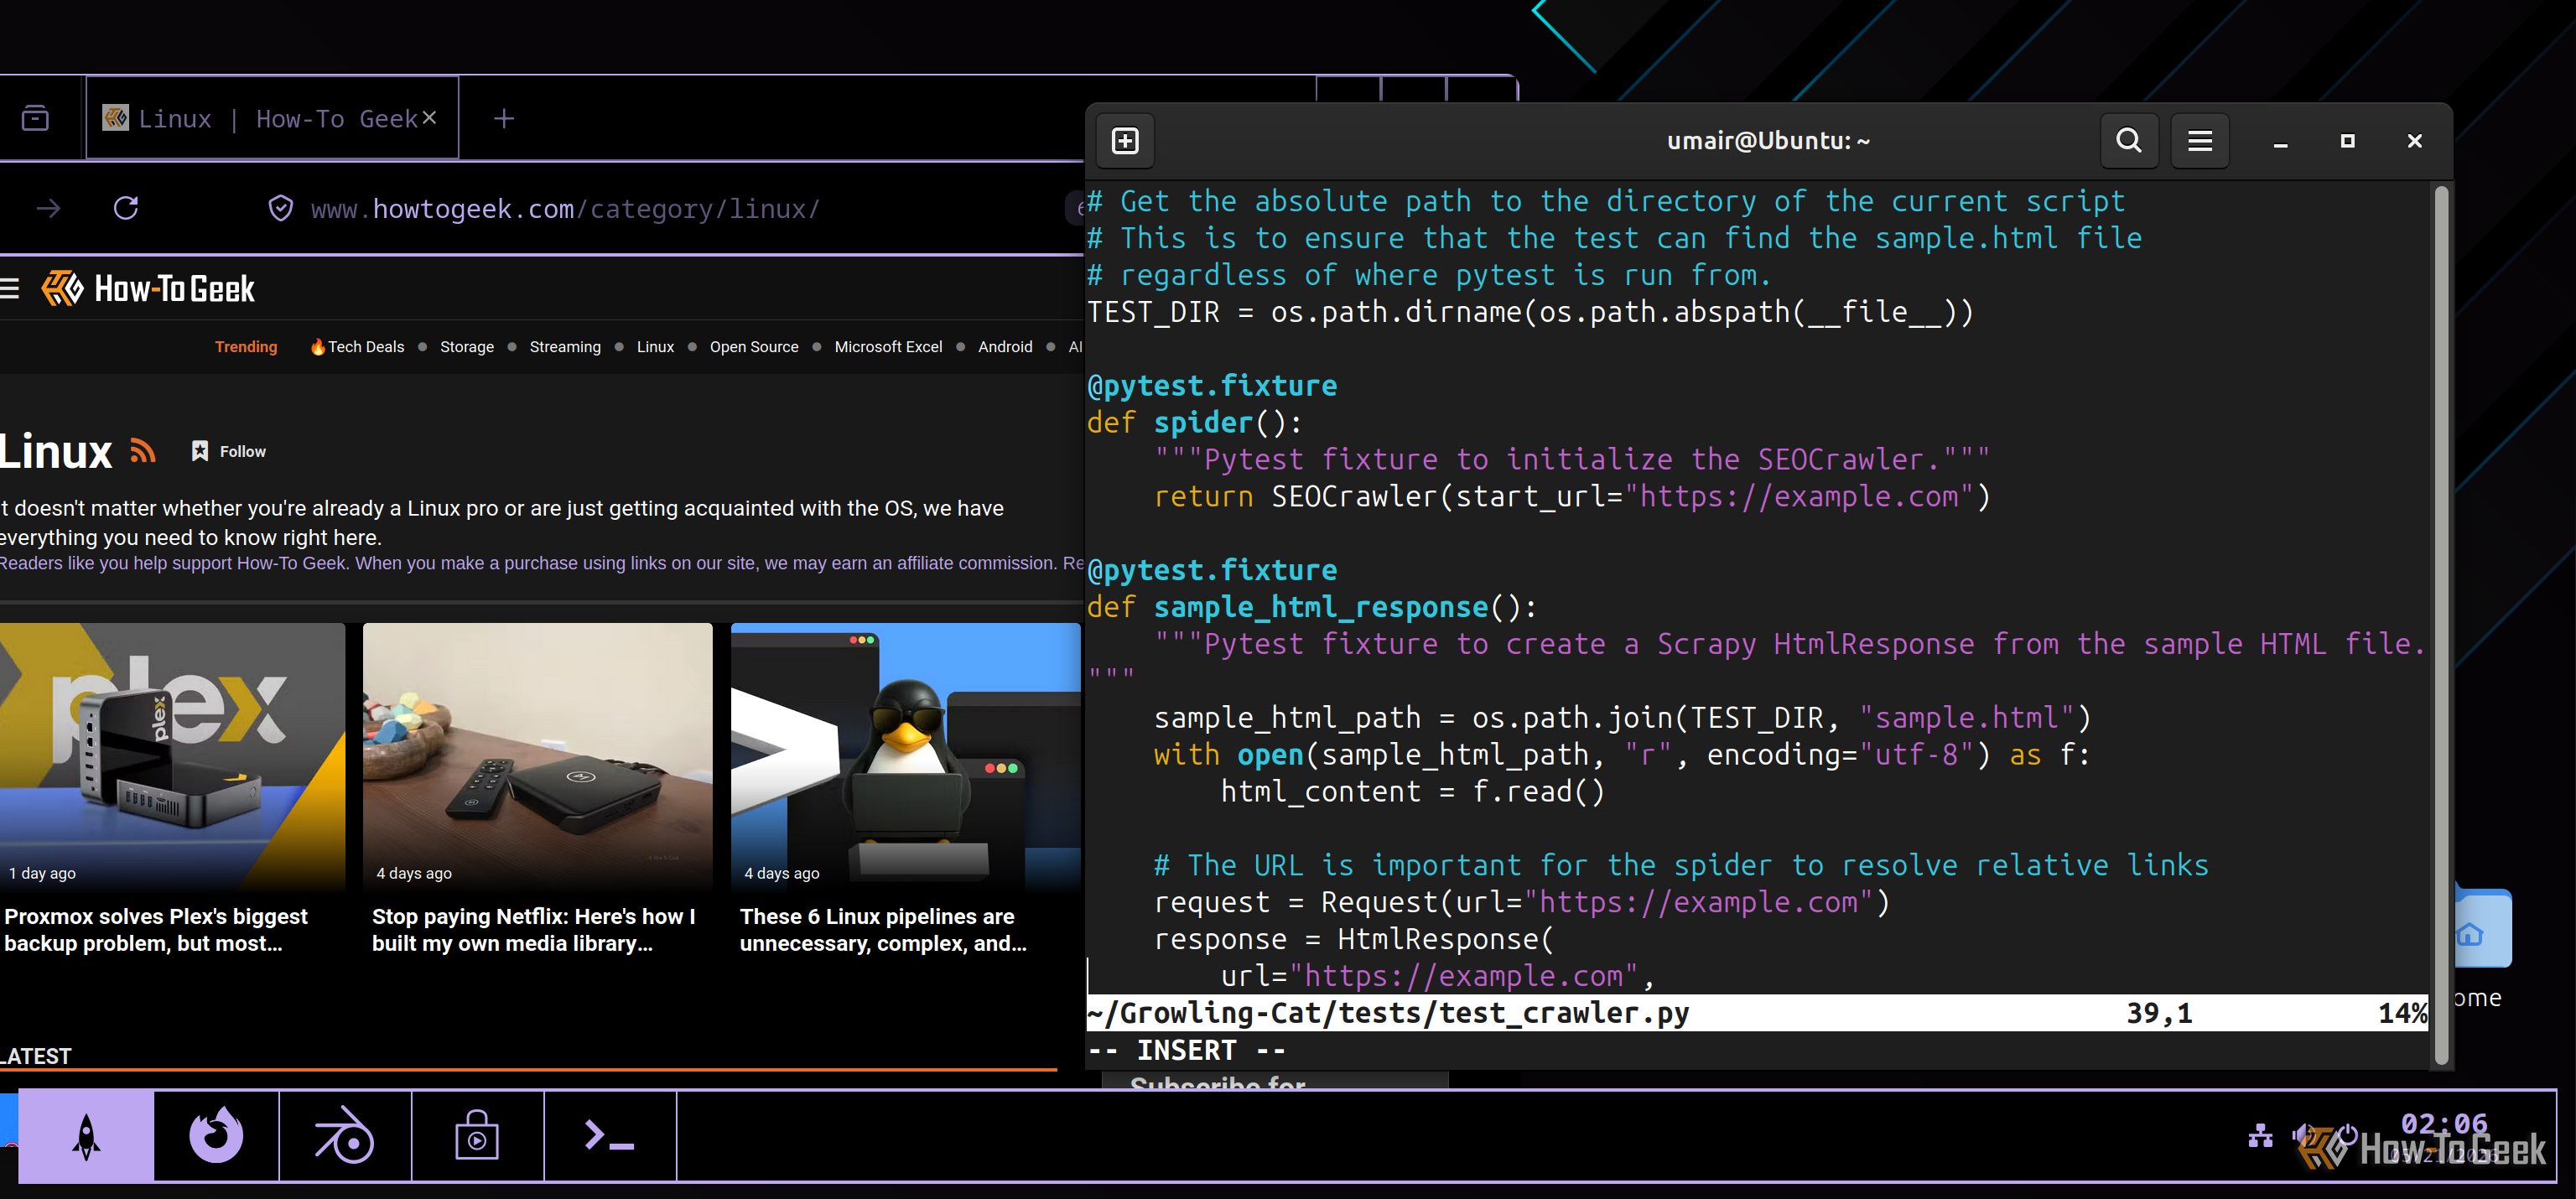Click the '@pytest.fixture' line above spider
Screen dimensions: 2576x1199
(x=1212, y=386)
